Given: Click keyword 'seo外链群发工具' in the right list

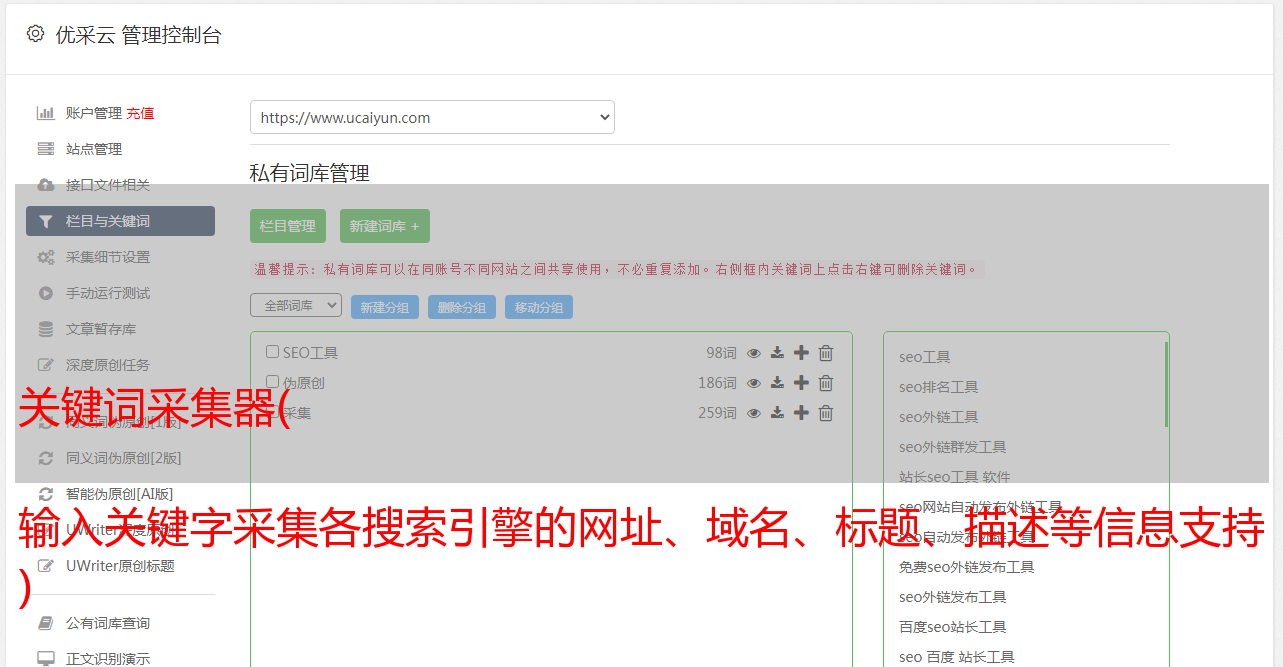Looking at the screenshot, I should [953, 447].
